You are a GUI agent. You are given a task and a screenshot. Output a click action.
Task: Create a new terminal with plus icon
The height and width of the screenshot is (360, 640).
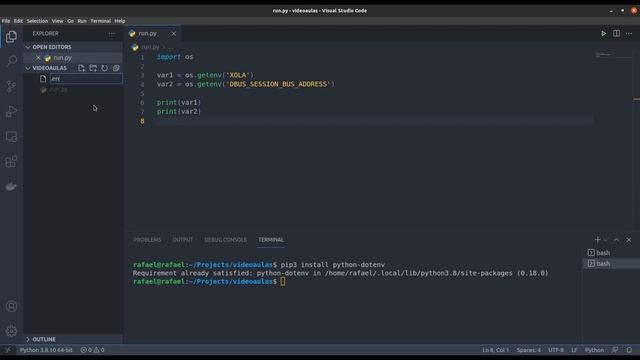(x=598, y=240)
